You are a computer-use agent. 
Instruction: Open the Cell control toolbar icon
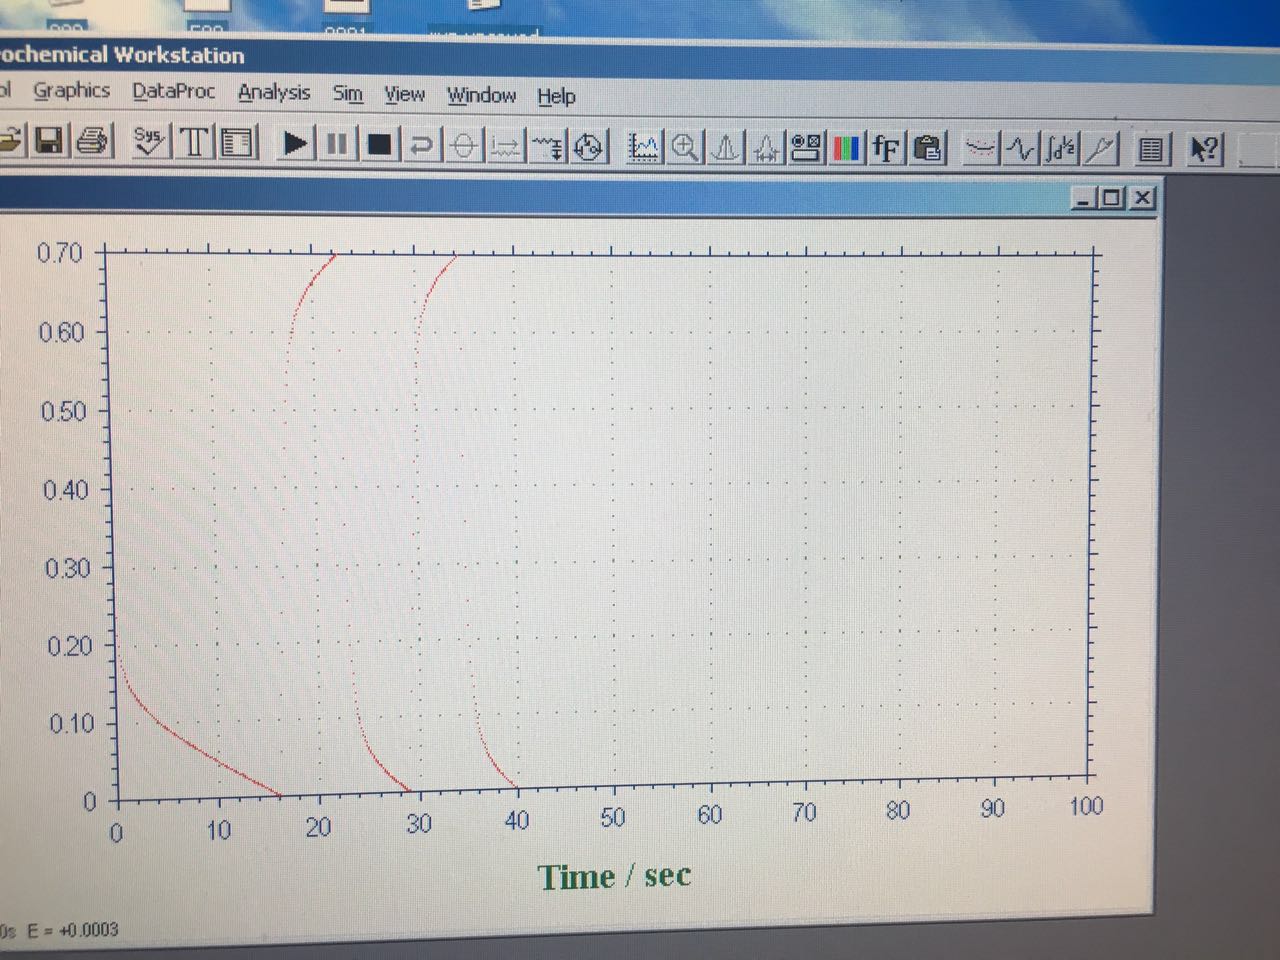pyautogui.click(x=589, y=147)
